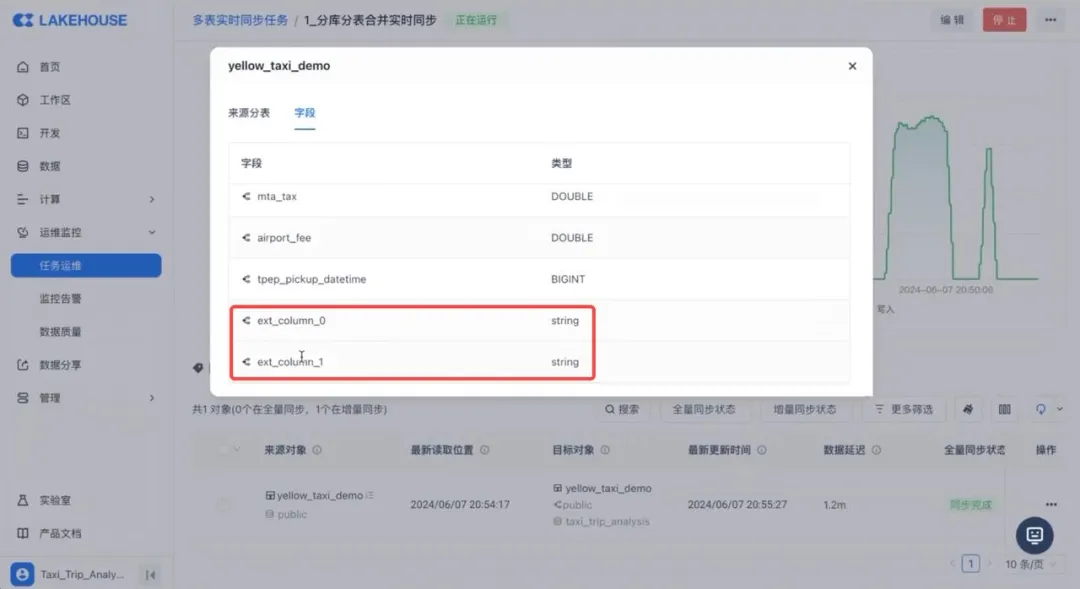Click the red 停止 button
Image resolution: width=1080 pixels, height=589 pixels.
tap(1004, 20)
